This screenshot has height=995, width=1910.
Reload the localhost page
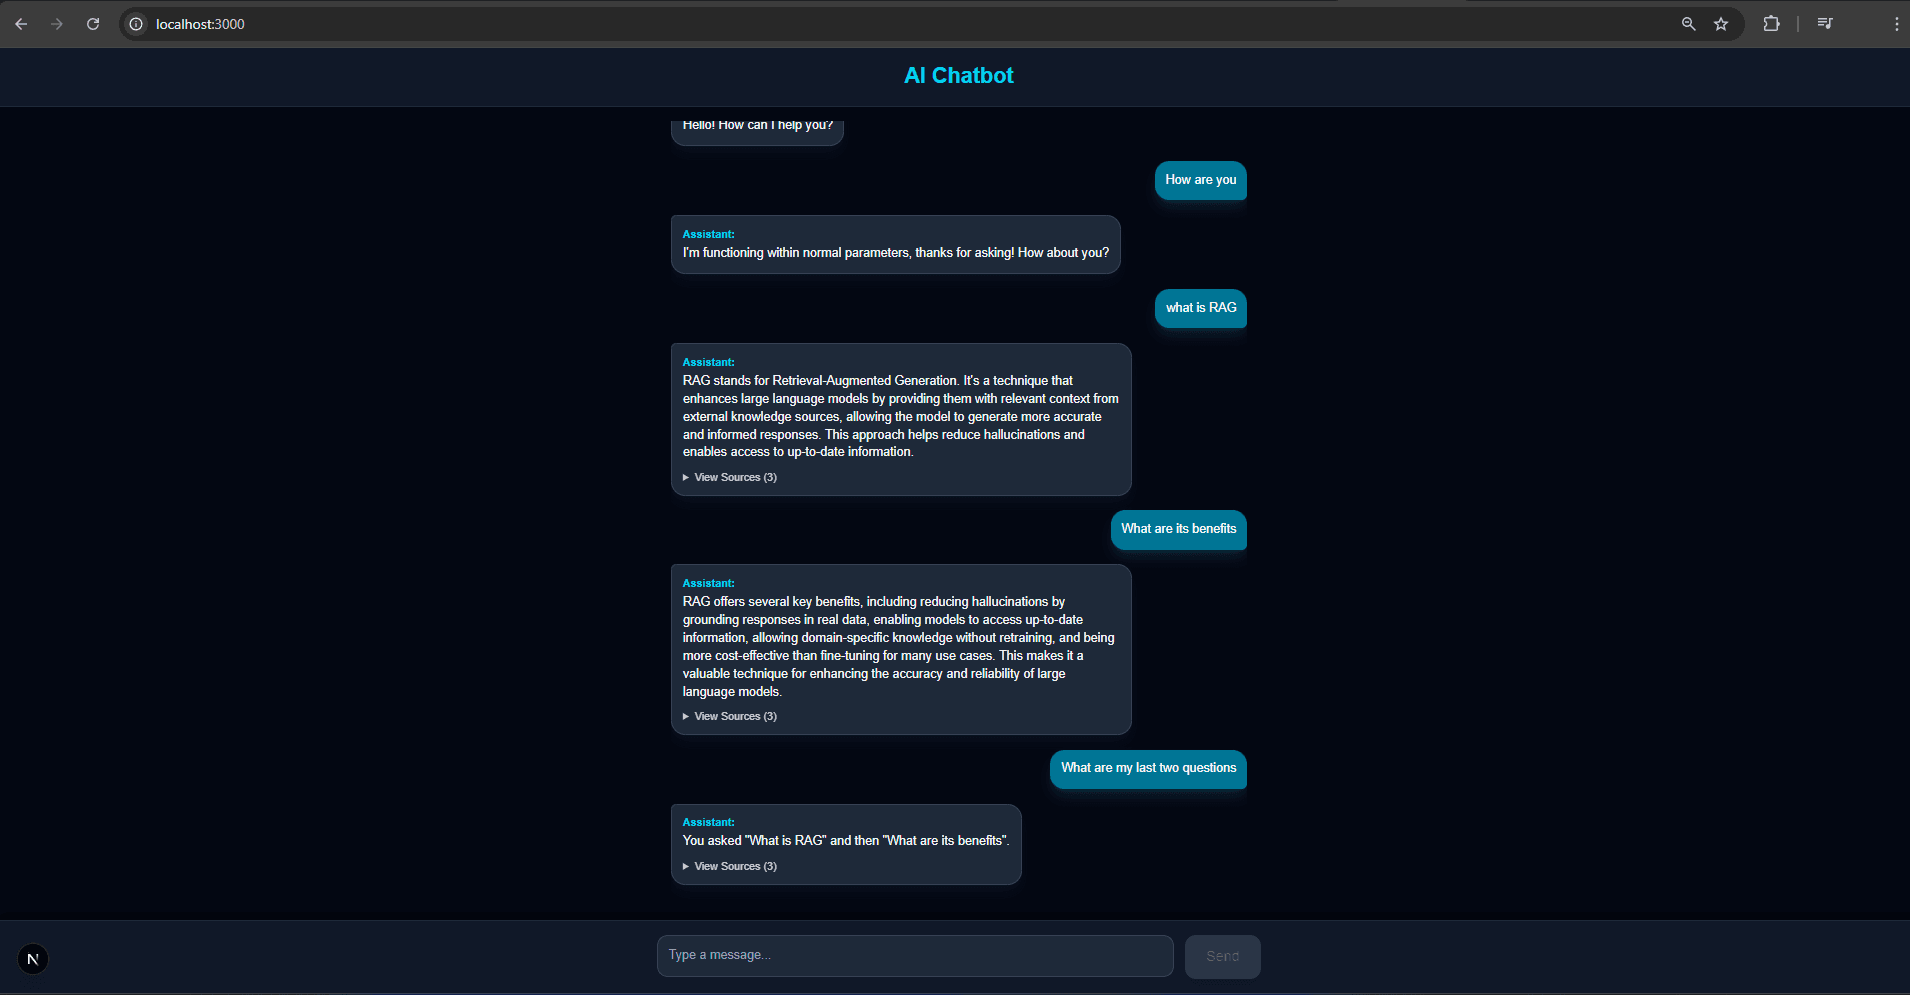[x=93, y=24]
